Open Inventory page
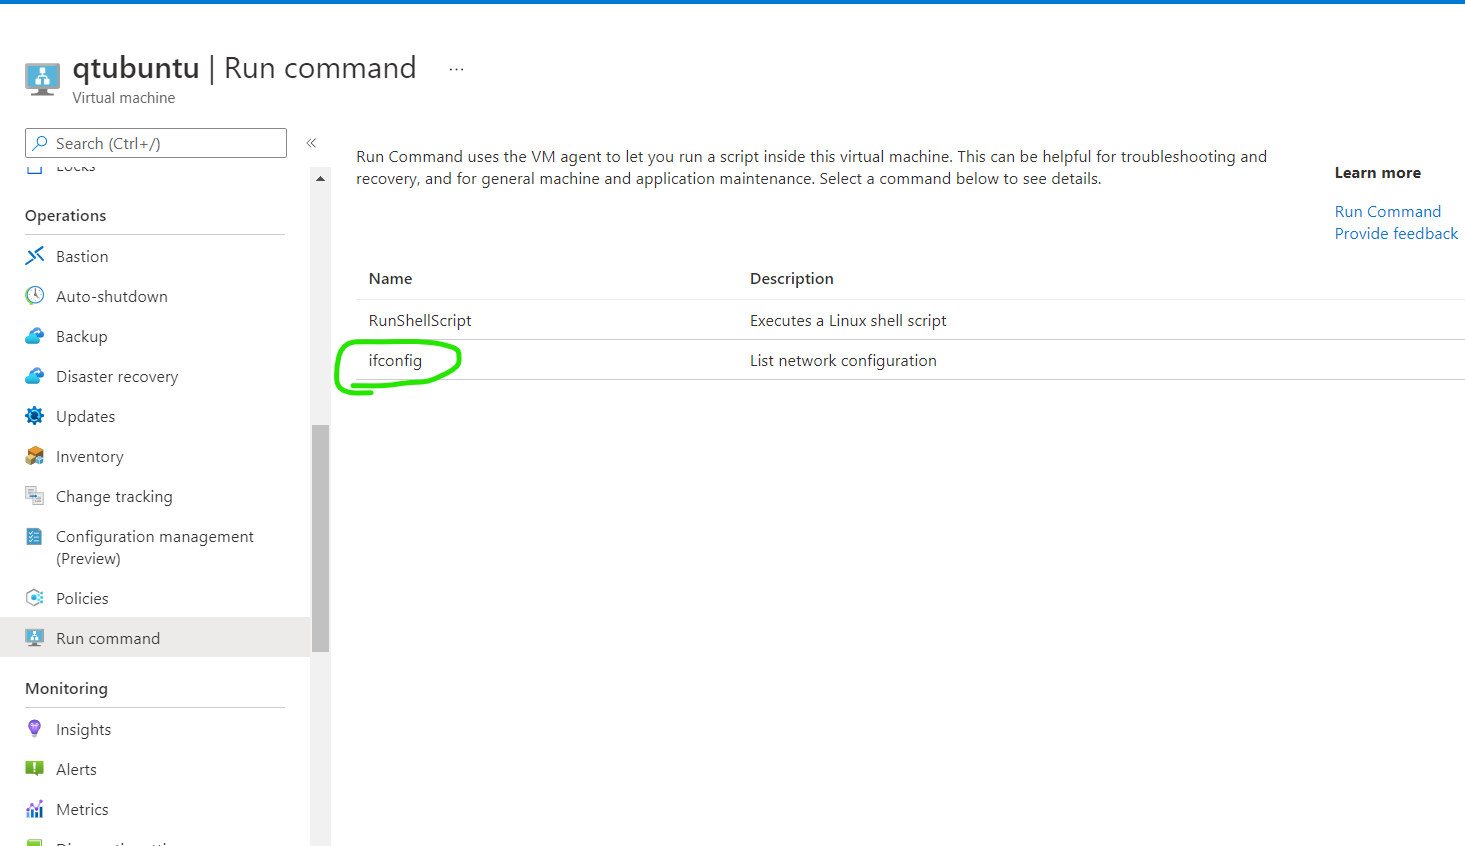This screenshot has height=846, width=1465. tap(90, 456)
